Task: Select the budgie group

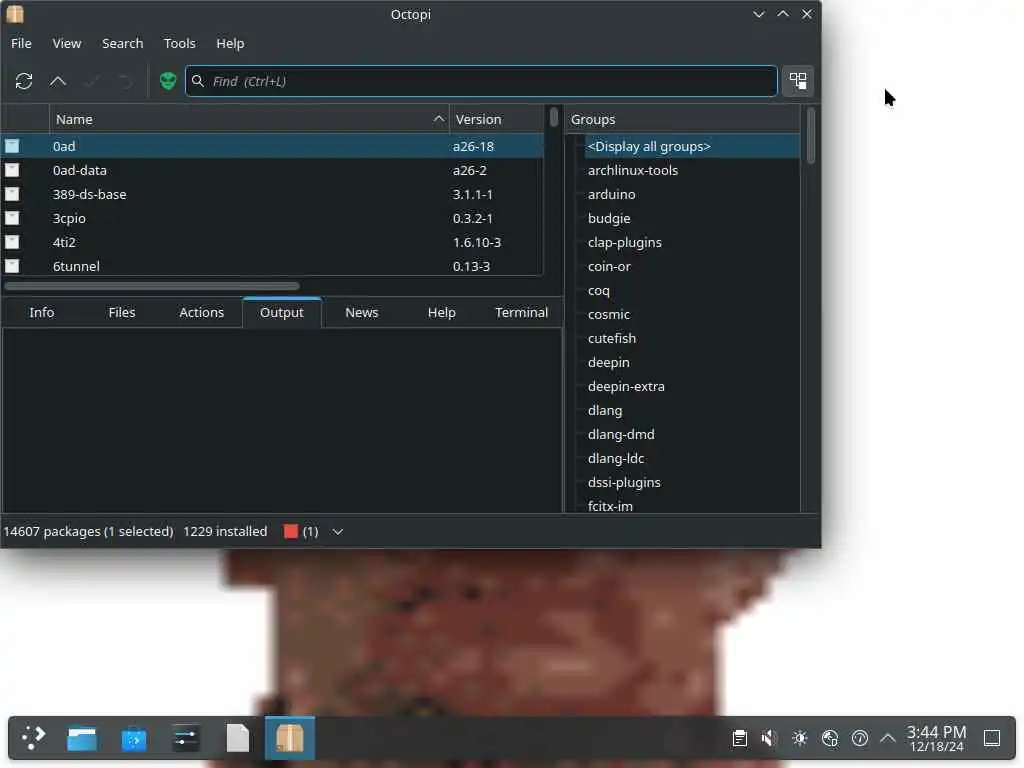Action: [x=609, y=218]
